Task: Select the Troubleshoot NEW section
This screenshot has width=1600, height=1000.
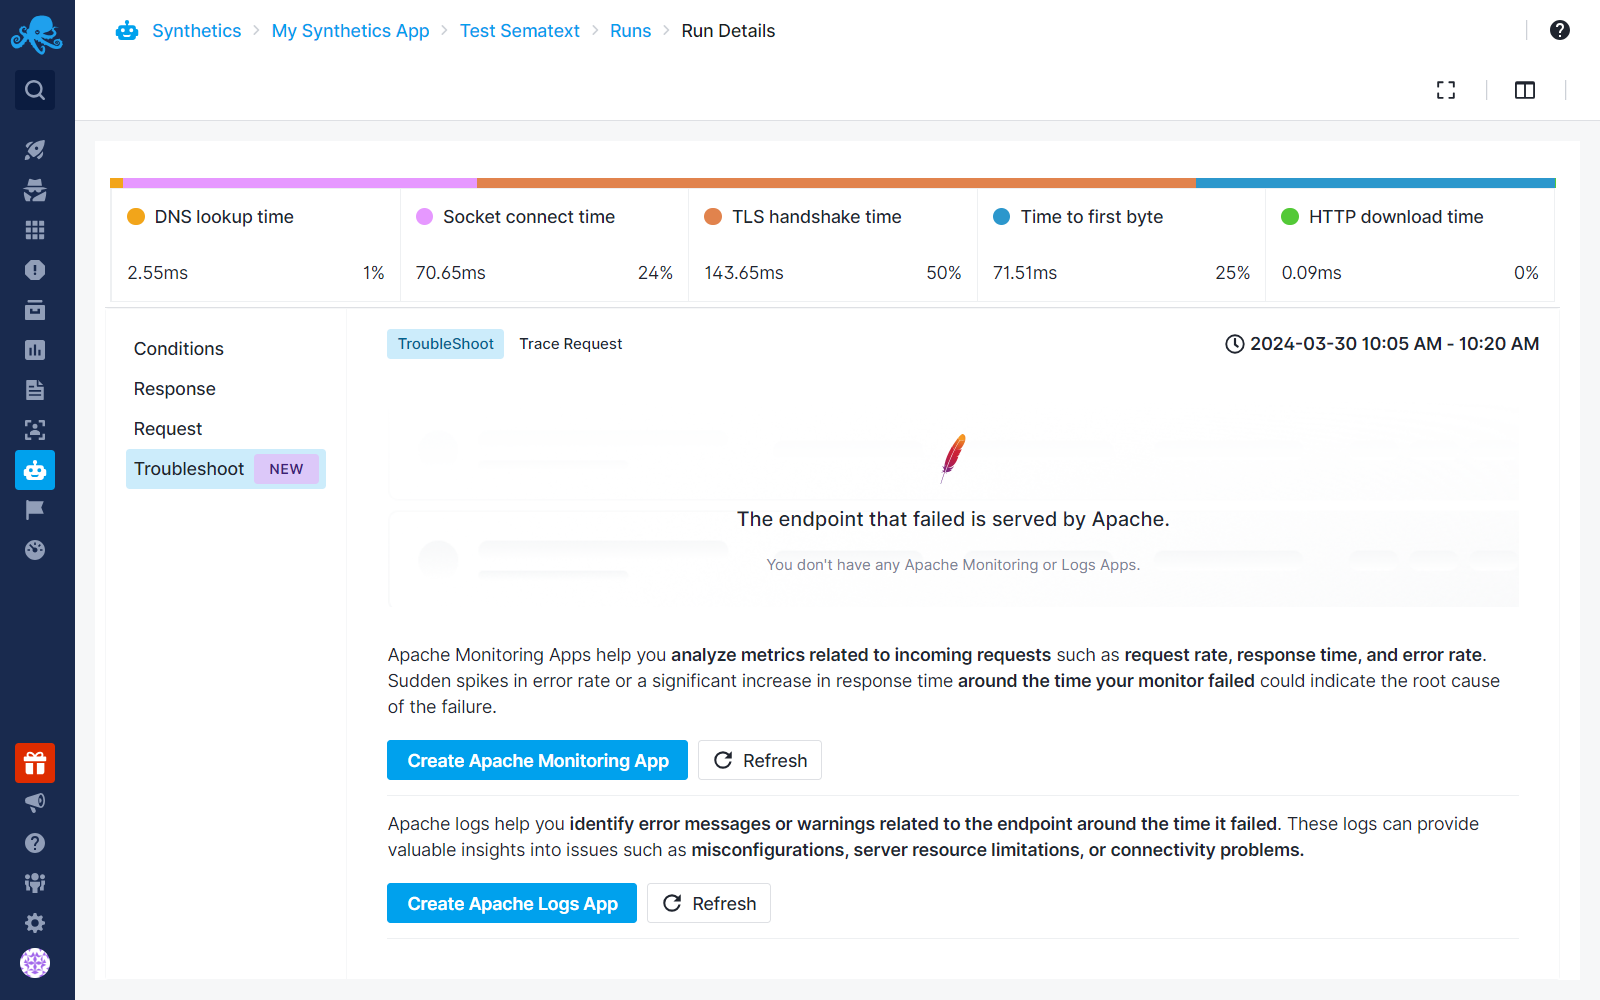Action: point(226,469)
